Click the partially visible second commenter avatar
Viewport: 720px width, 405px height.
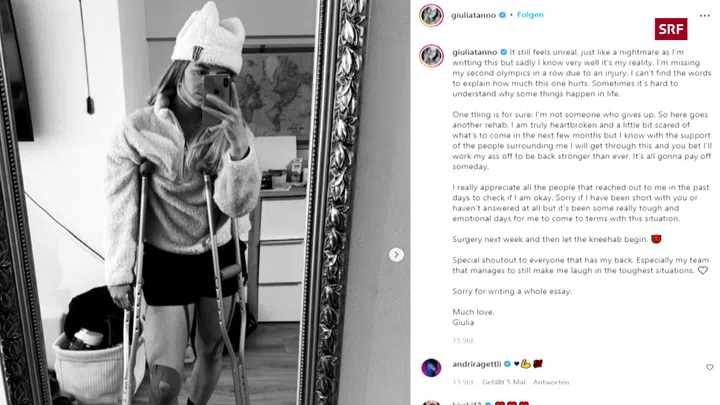coord(431,403)
